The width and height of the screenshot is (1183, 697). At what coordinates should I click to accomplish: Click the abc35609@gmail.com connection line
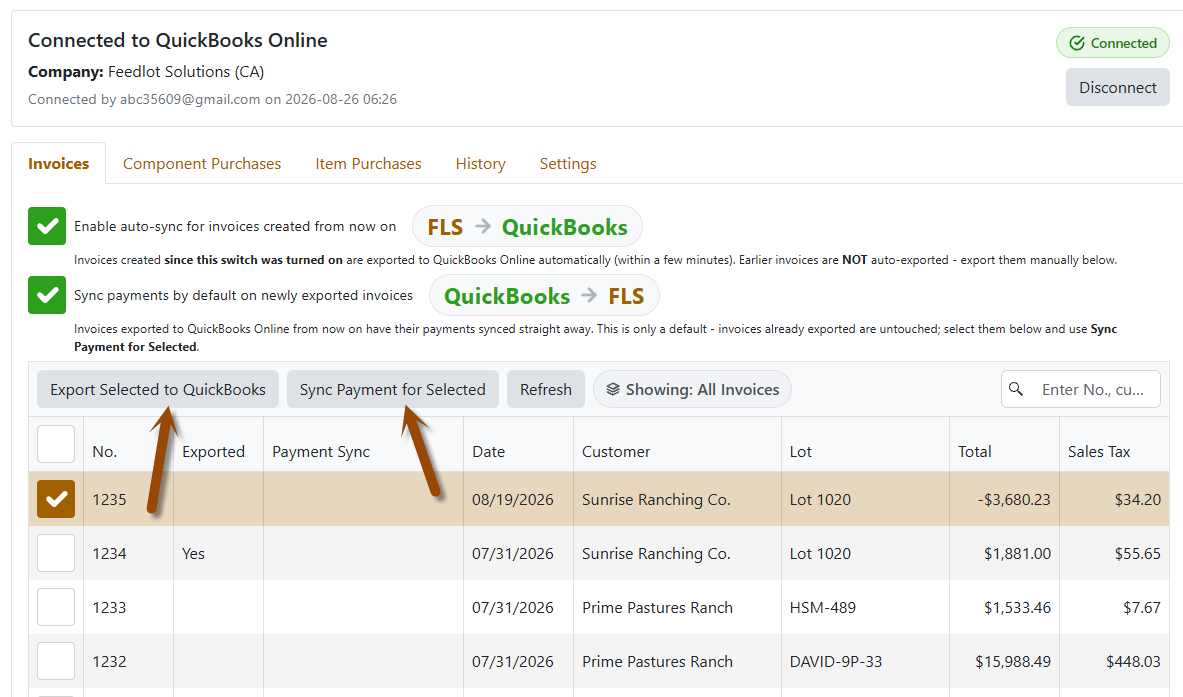(212, 99)
